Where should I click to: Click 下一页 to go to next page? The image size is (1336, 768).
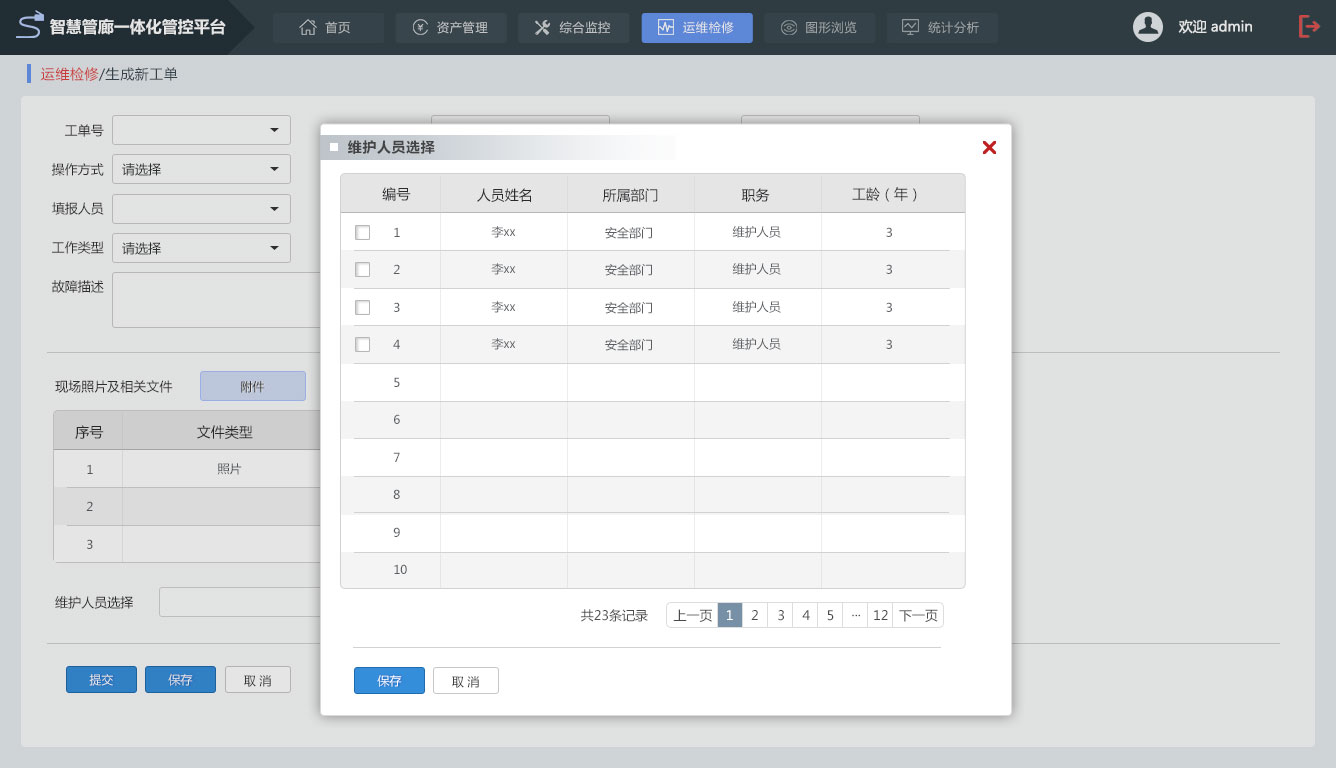918,616
